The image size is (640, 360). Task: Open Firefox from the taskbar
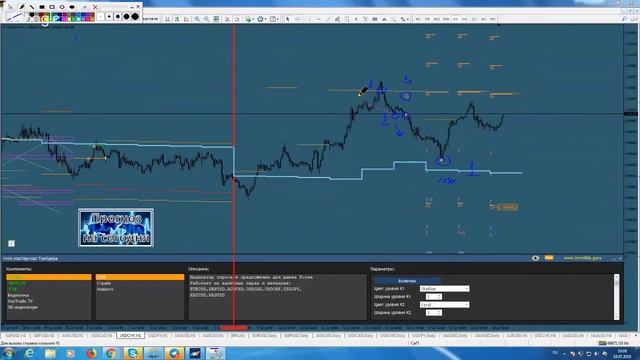point(91,353)
